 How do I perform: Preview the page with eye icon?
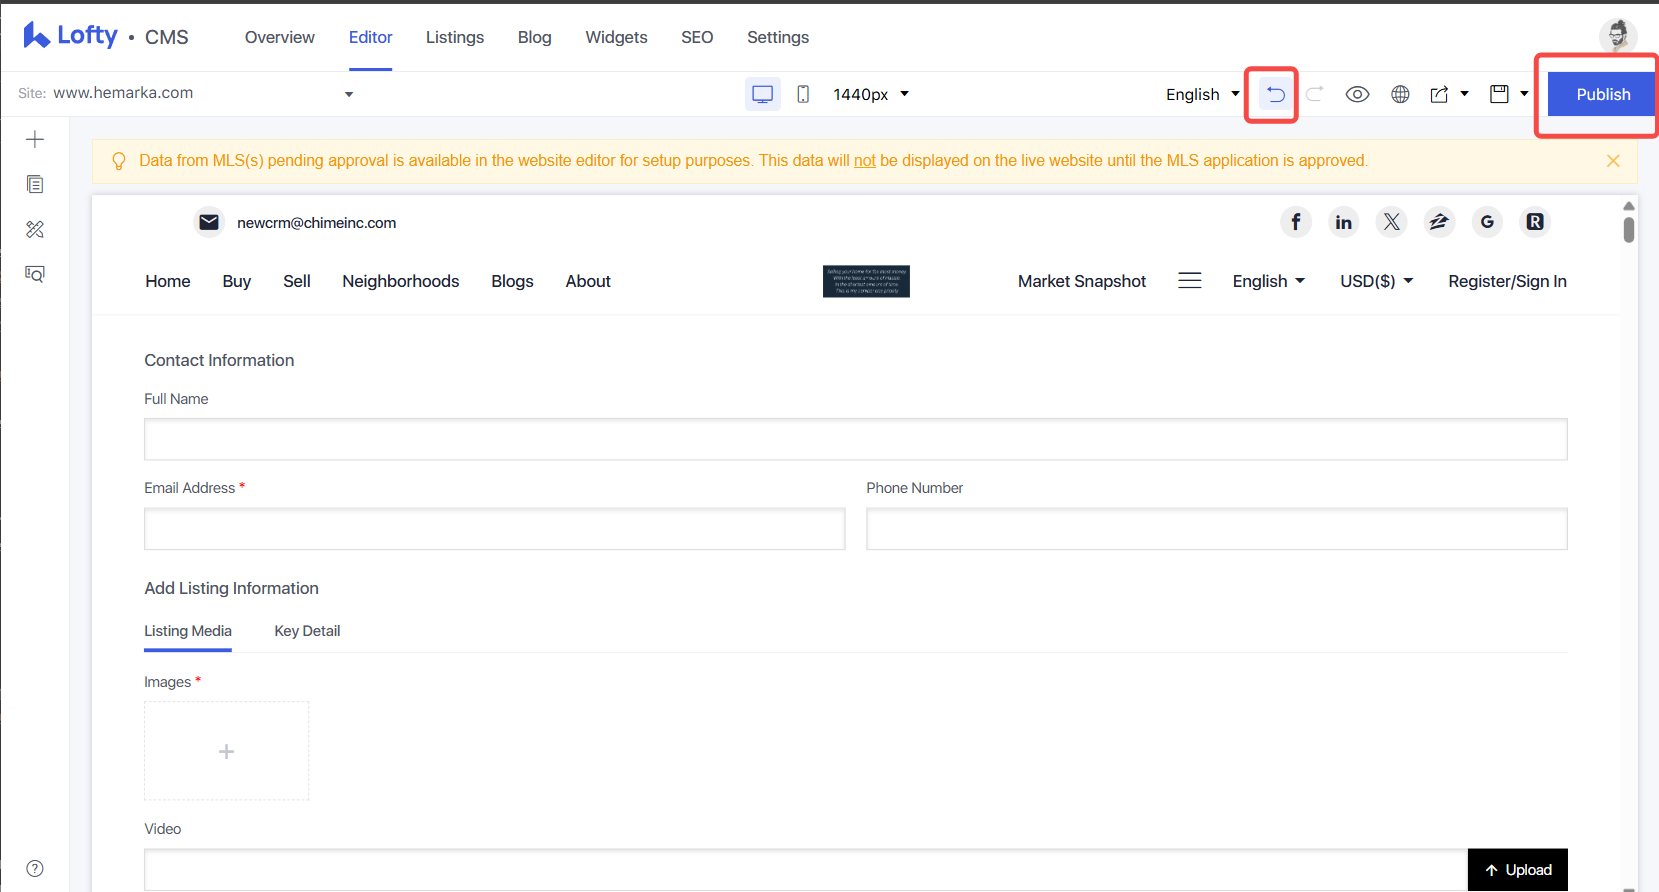click(x=1357, y=94)
